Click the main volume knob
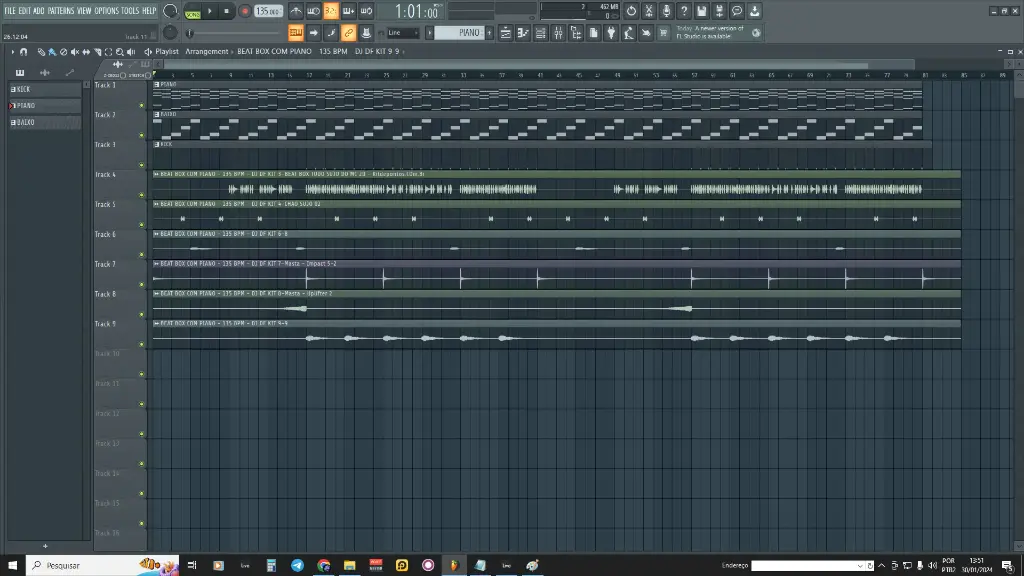The height and width of the screenshot is (576, 1024). (x=170, y=11)
